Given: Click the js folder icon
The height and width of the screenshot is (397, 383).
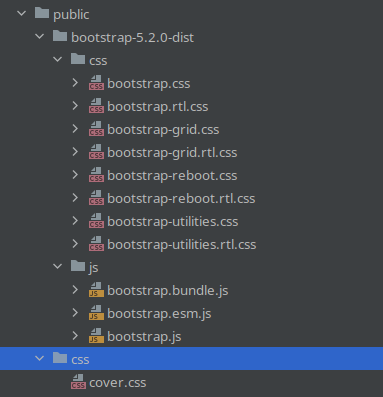Looking at the screenshot, I should (x=78, y=266).
